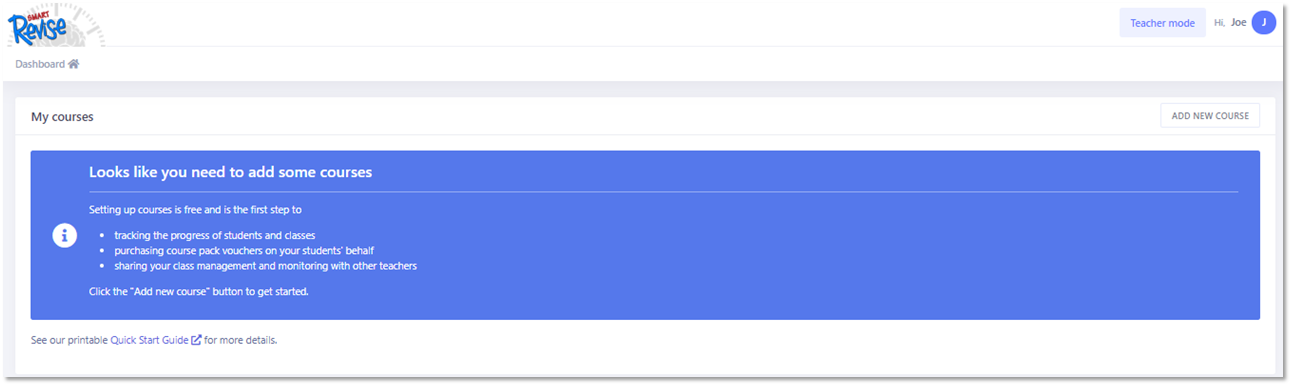Screen dimensions: 1292x386
Task: Open the Quick Start Guide link
Action: [x=149, y=341]
